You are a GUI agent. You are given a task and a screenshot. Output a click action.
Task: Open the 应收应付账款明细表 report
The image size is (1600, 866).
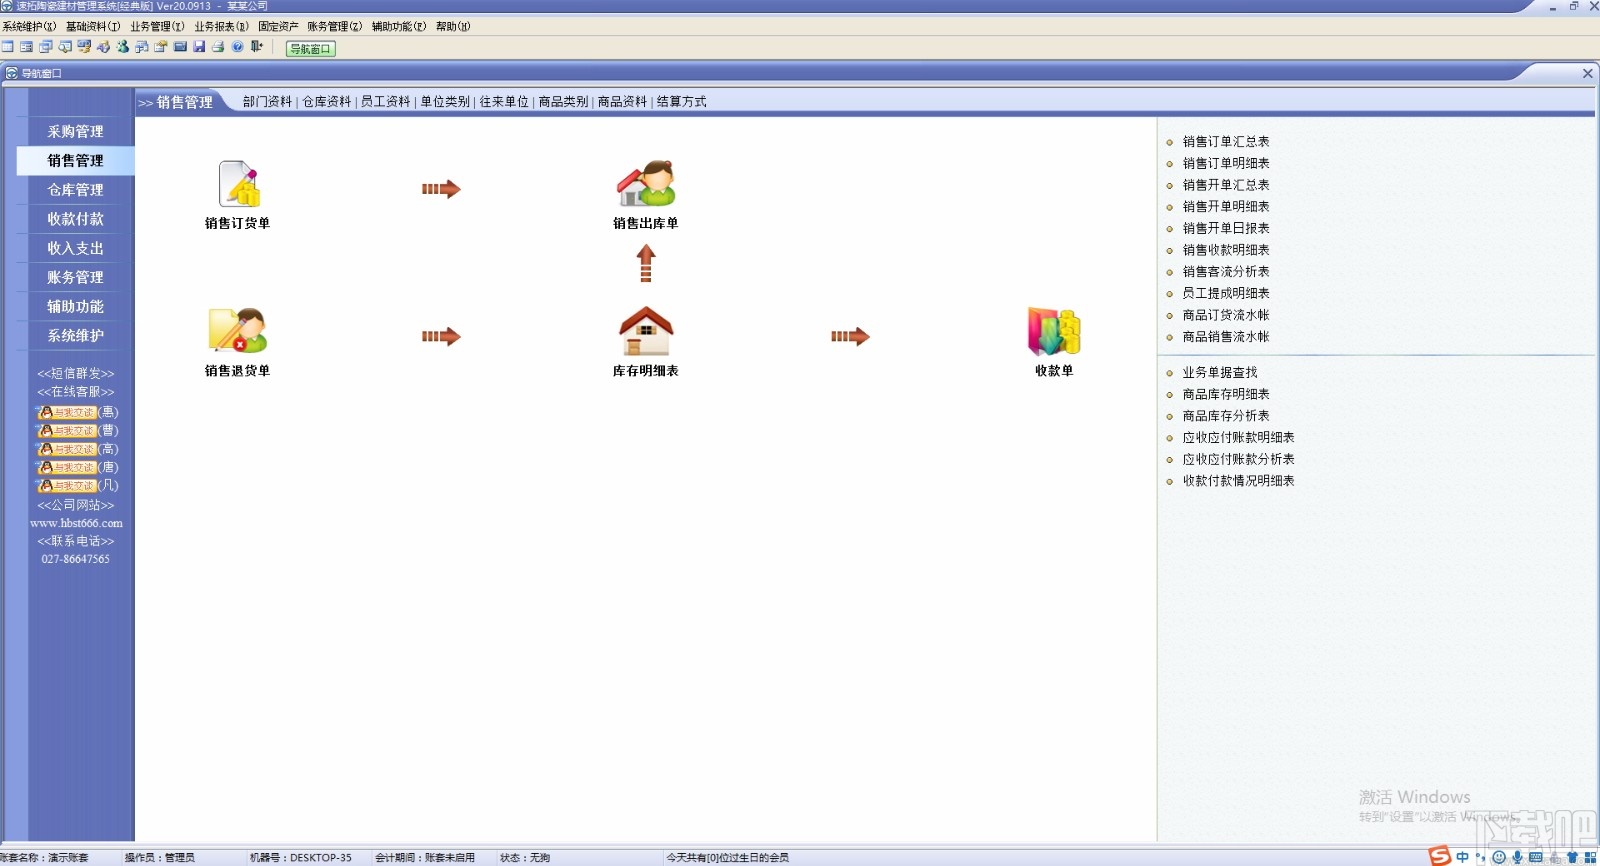[x=1239, y=438]
